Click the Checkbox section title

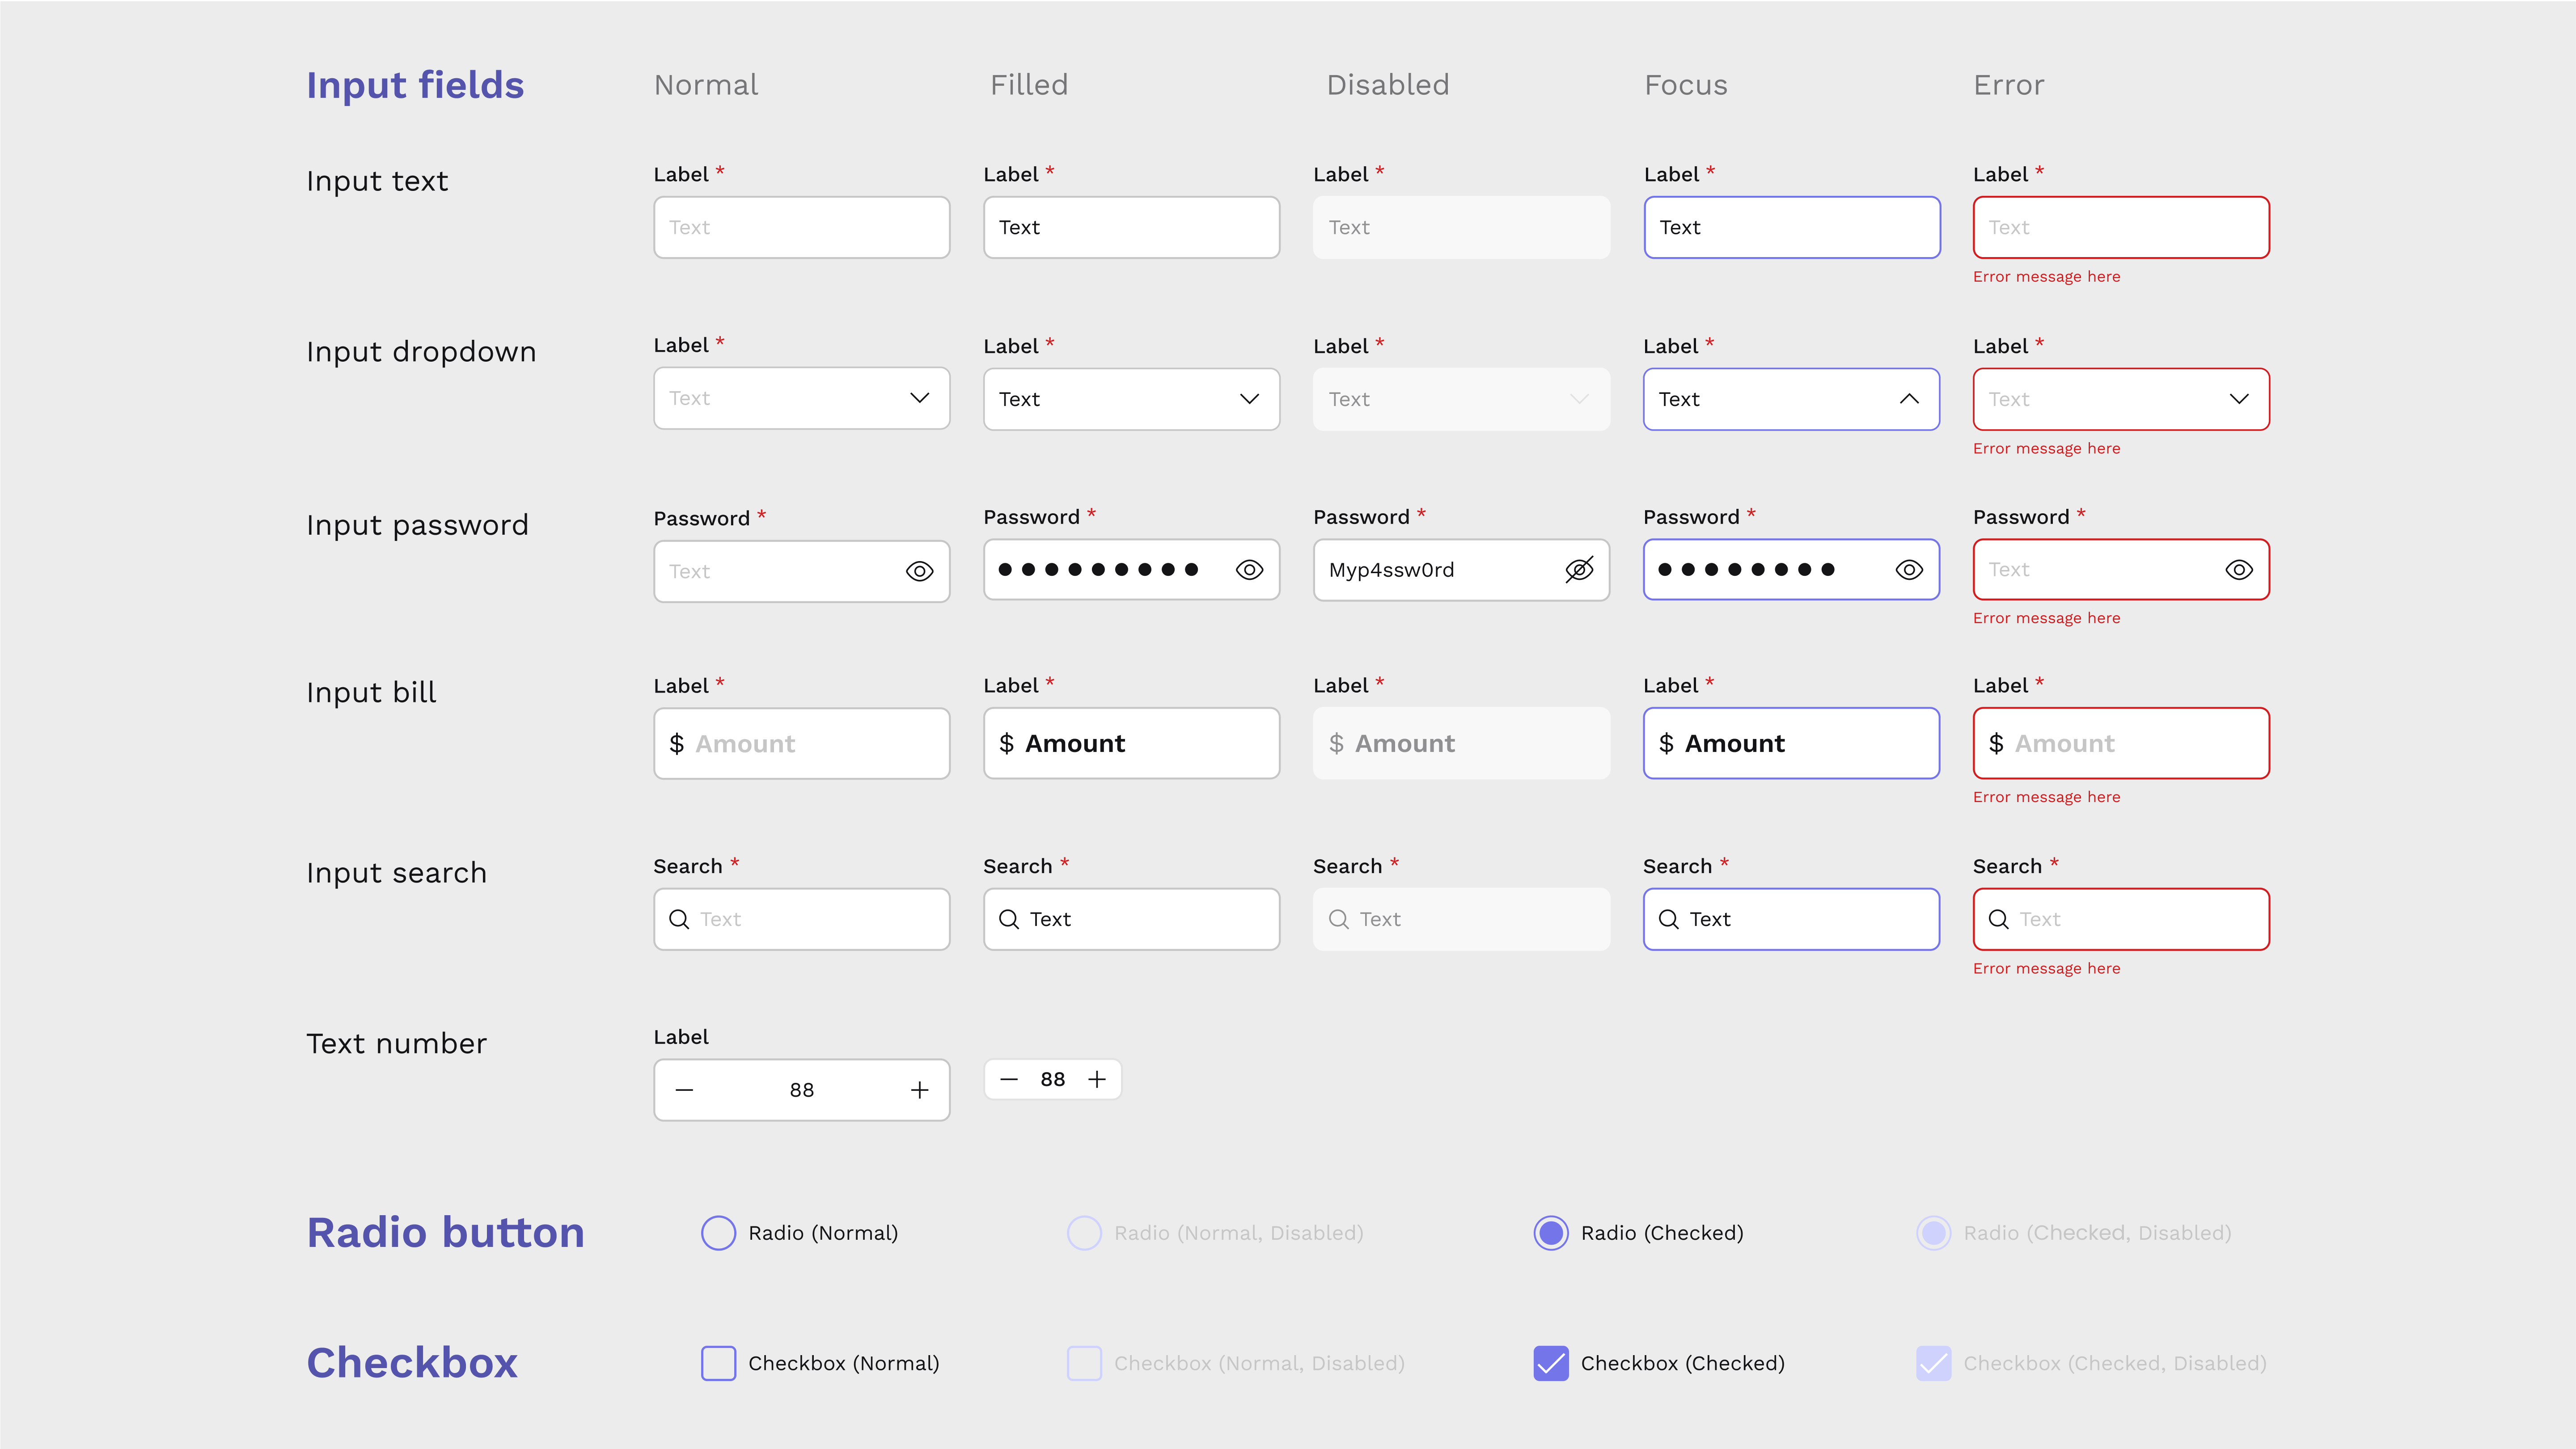[x=412, y=1363]
